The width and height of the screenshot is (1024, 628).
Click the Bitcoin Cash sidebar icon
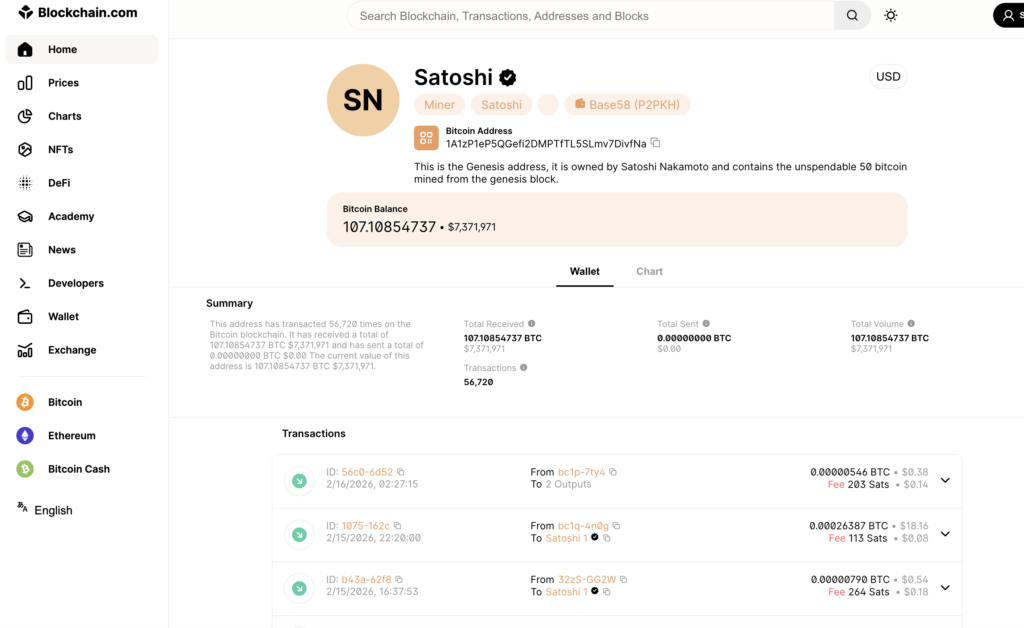25,469
